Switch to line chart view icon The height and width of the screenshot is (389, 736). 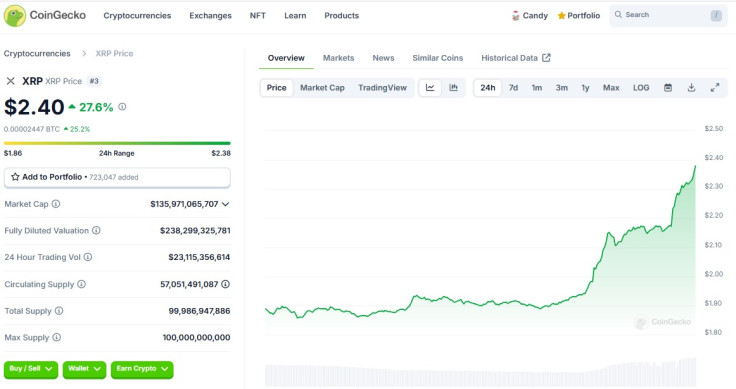coord(430,88)
